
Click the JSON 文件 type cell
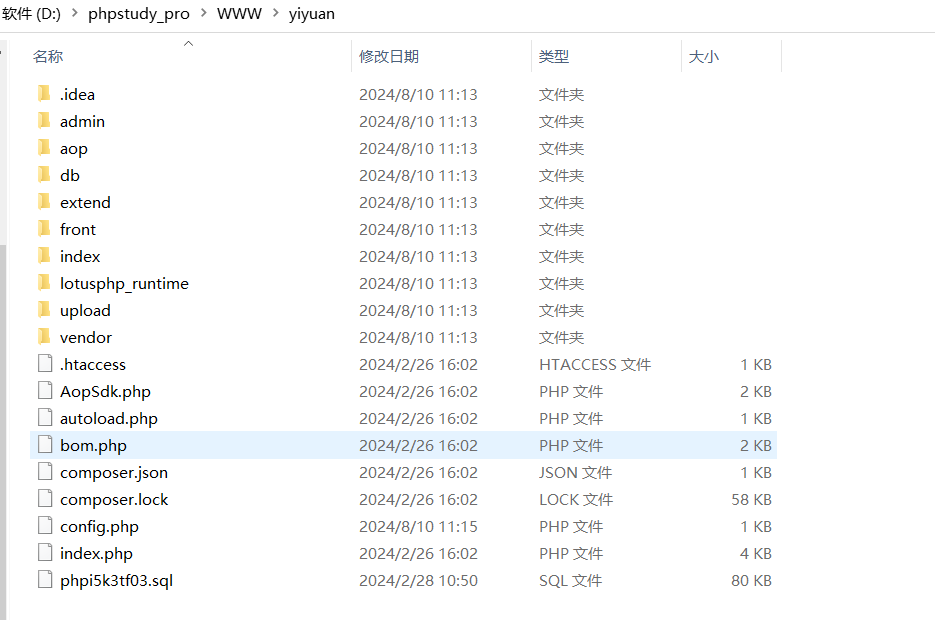point(575,473)
